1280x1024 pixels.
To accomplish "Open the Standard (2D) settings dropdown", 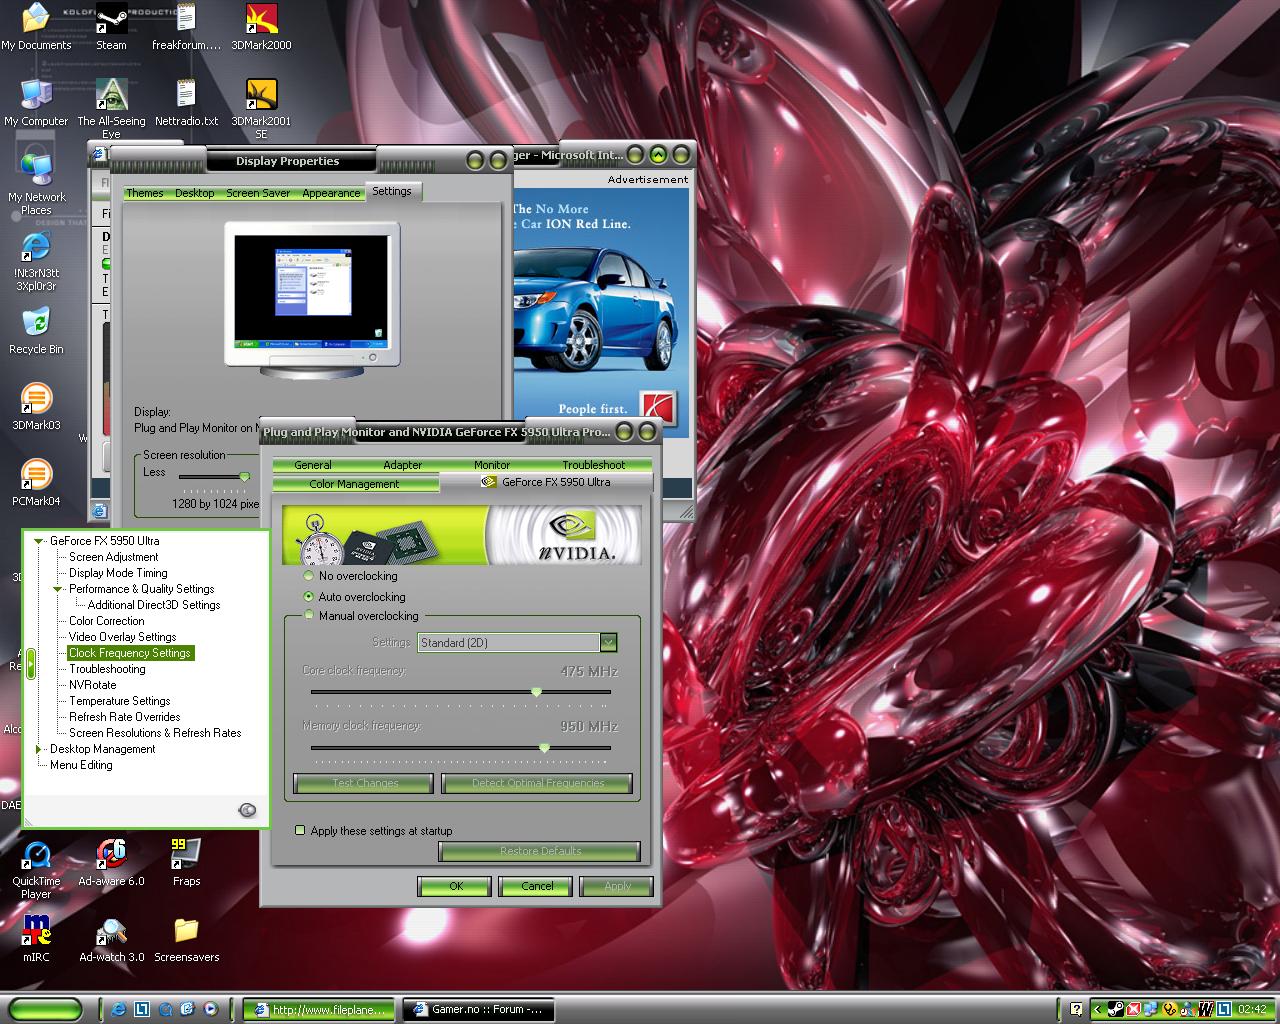I will click(x=608, y=643).
